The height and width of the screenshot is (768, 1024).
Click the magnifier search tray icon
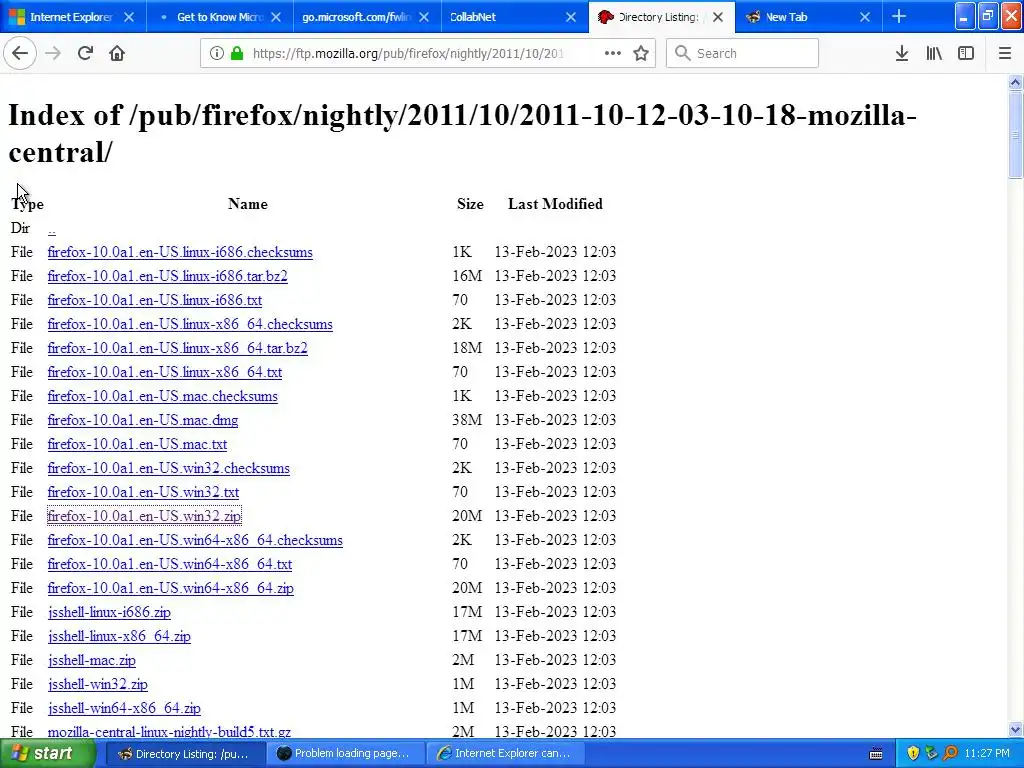951,754
